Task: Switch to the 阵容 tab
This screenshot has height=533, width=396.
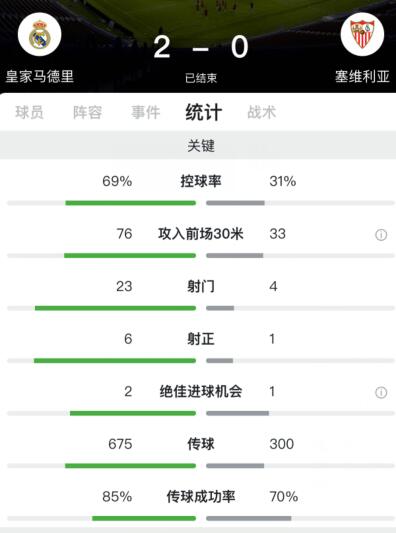Action: point(87,112)
